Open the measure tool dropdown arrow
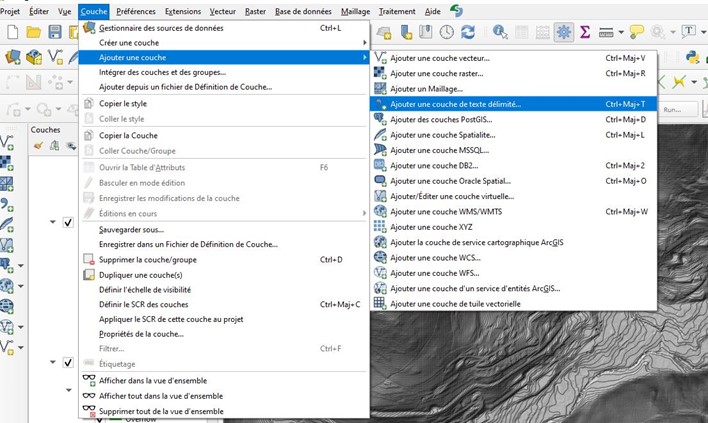 tap(621, 32)
